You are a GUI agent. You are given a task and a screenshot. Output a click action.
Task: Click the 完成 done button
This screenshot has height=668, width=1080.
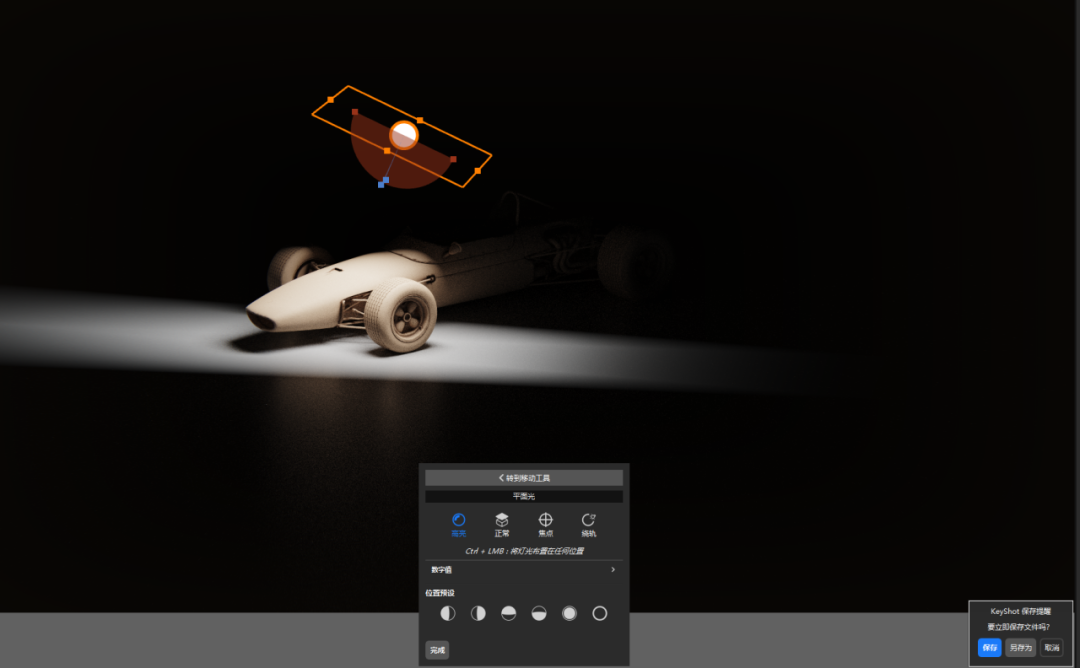pyautogui.click(x=437, y=650)
